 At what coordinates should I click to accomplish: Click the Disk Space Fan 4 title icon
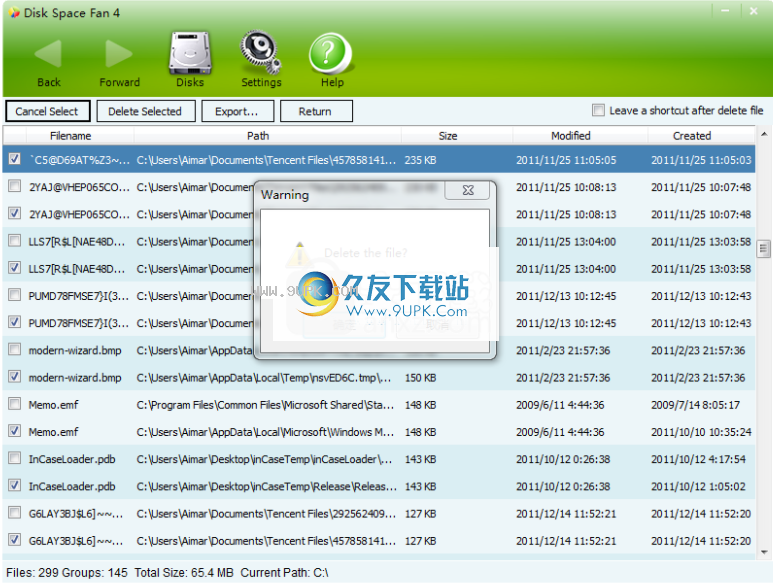(x=14, y=12)
